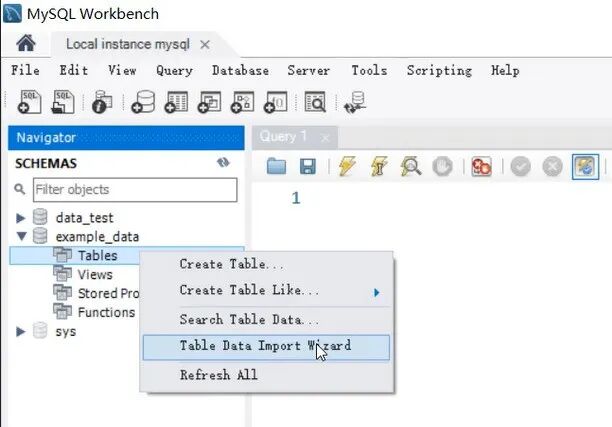Create a new SQL tab icon
The height and width of the screenshot is (427, 612).
pos(30,102)
